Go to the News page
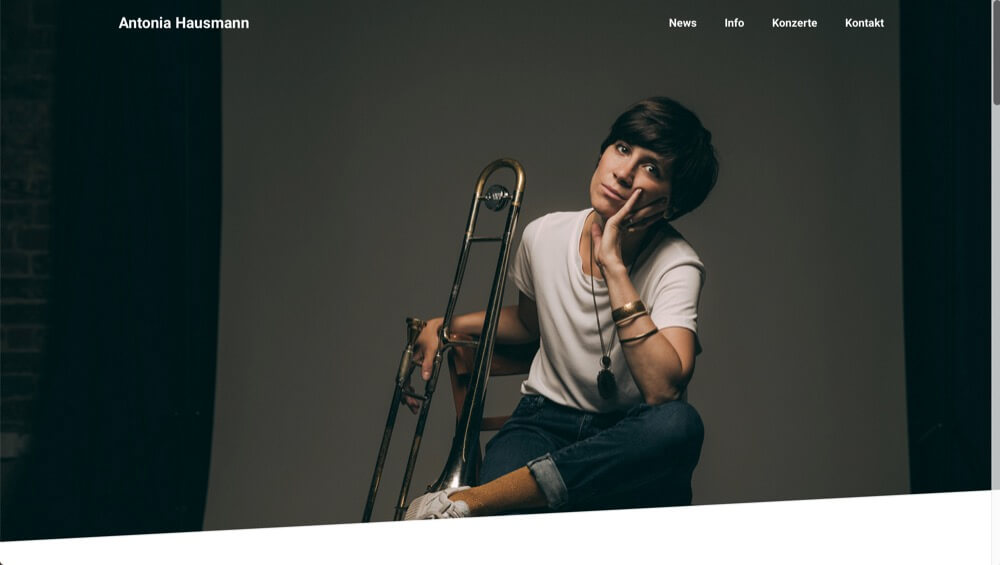This screenshot has height=565, width=1000. [682, 23]
